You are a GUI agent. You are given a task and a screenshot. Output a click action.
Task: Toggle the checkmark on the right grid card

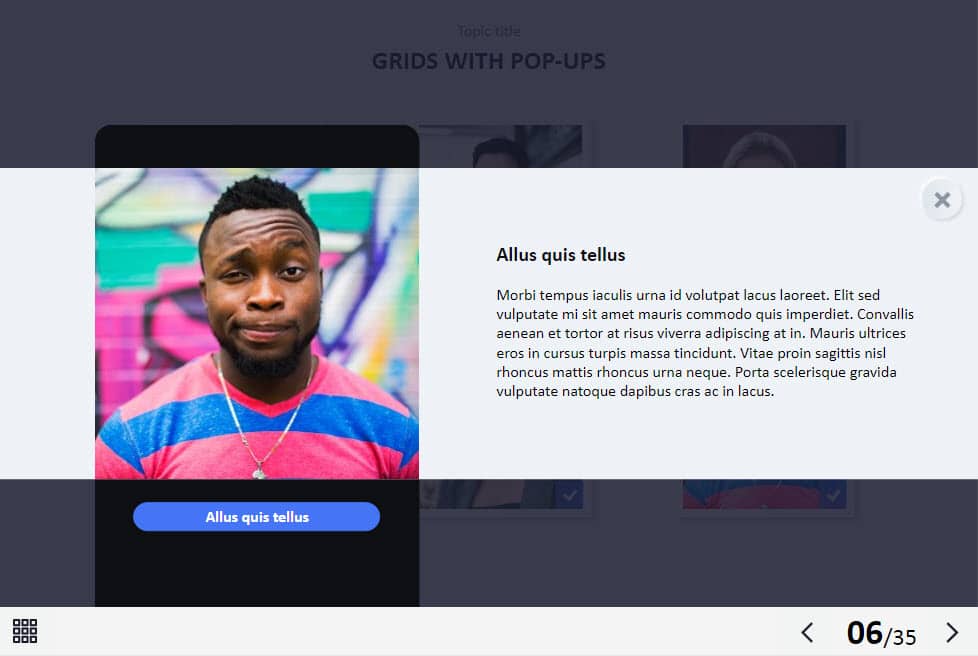[833, 496]
